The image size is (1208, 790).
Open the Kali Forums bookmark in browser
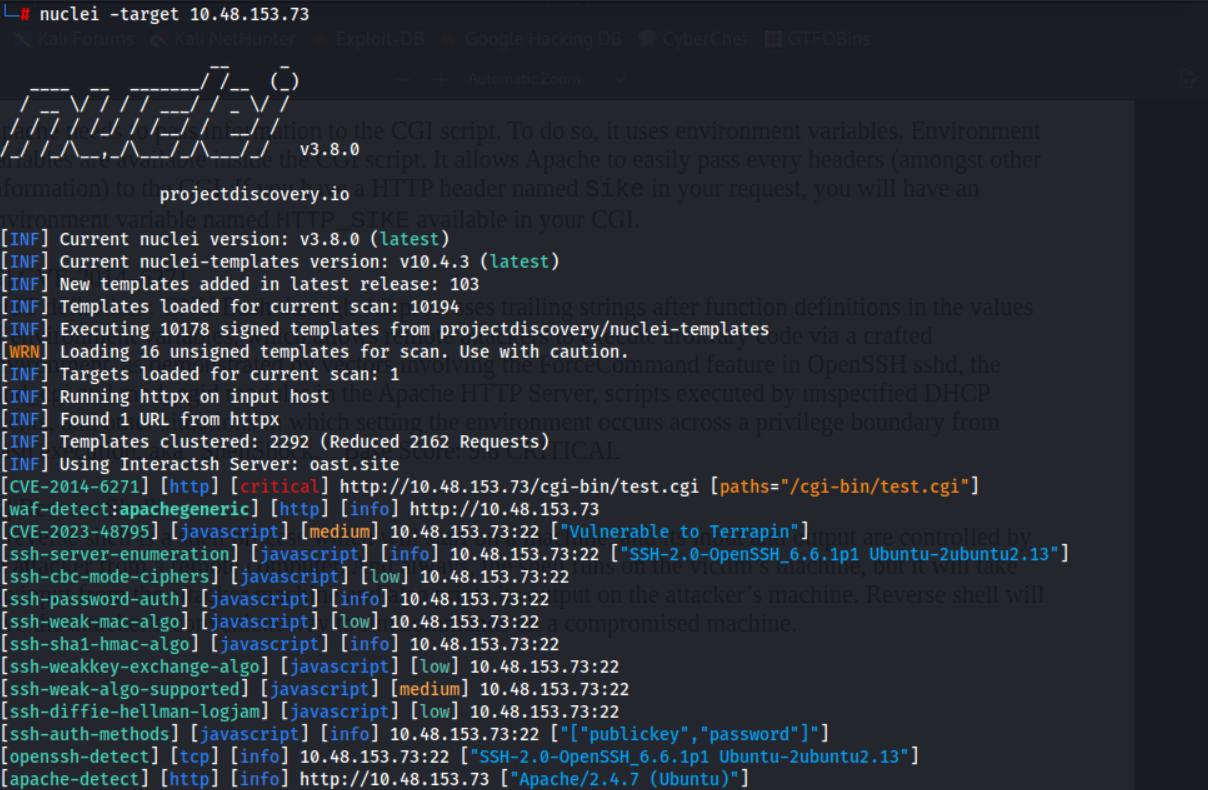pos(73,40)
